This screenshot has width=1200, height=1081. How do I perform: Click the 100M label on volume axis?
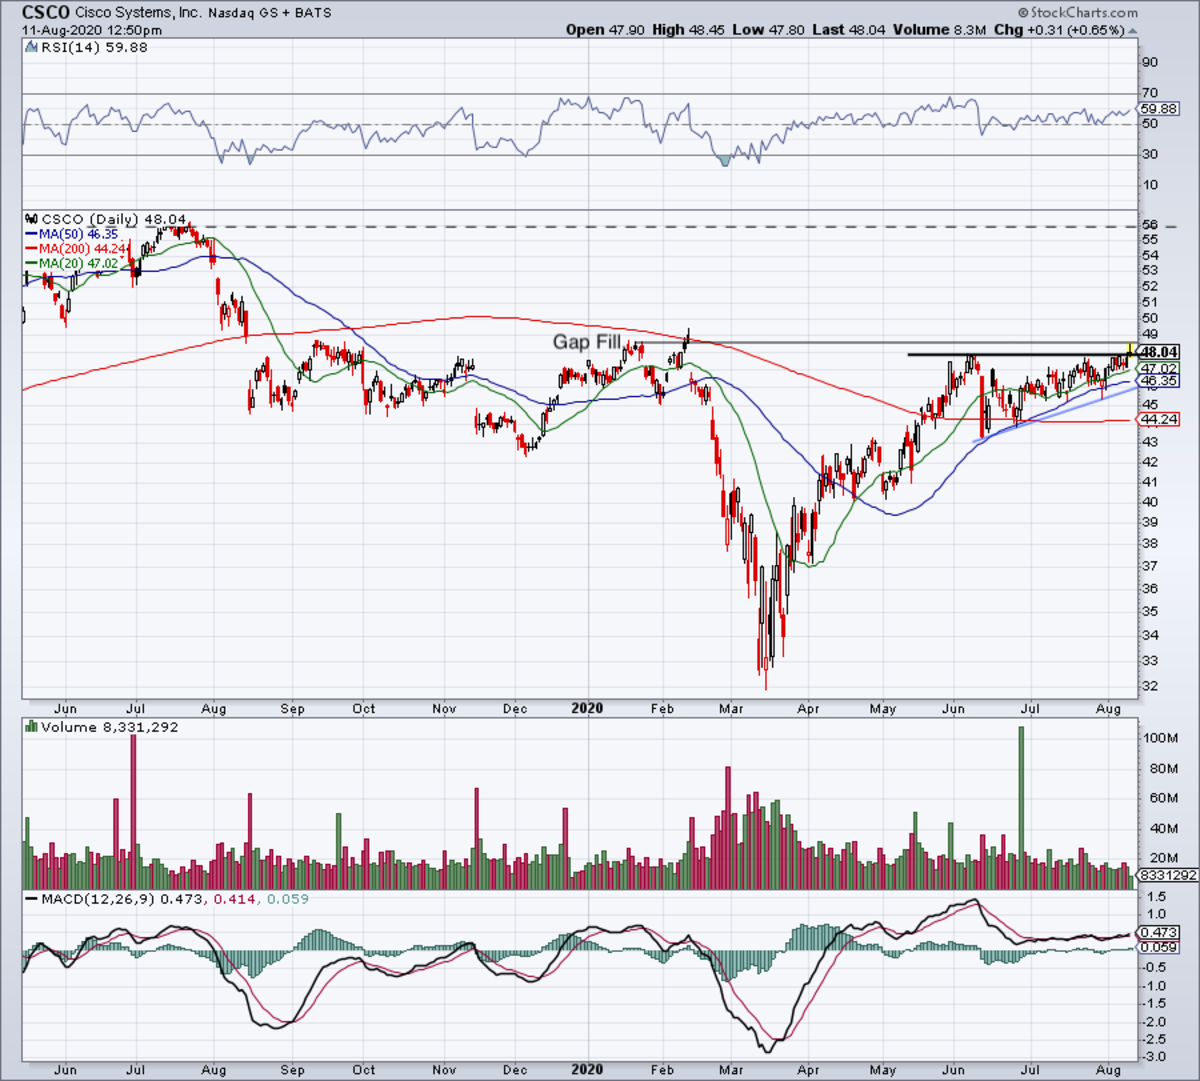tap(1159, 738)
